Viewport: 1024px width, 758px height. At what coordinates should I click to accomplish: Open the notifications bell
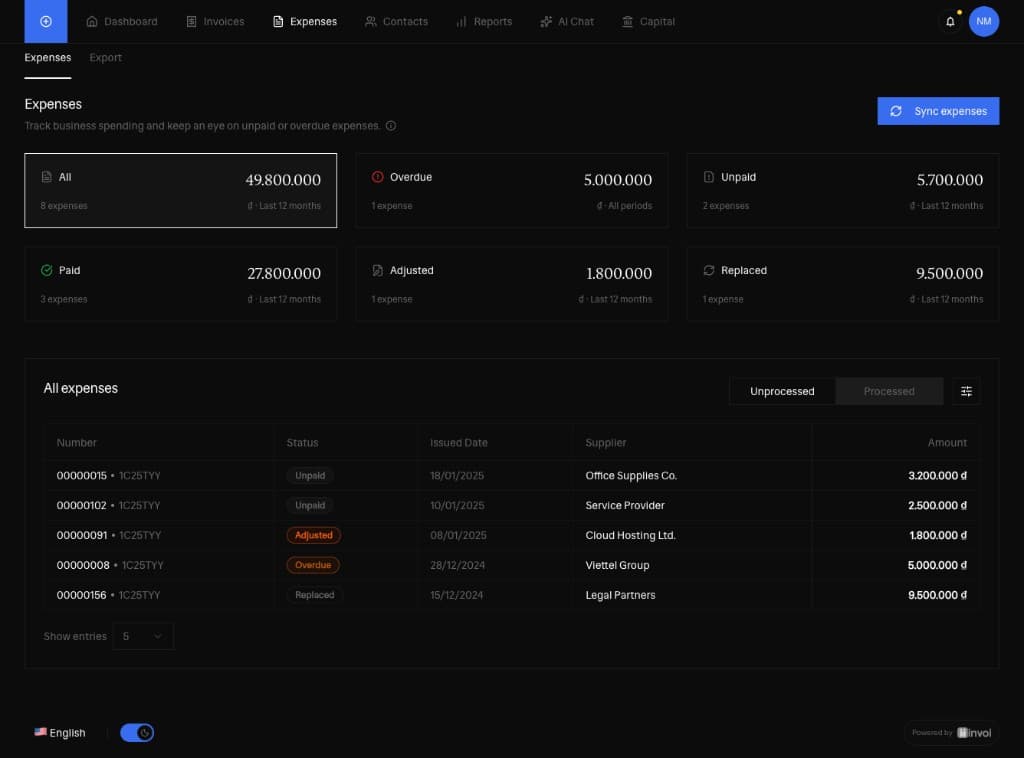pos(950,22)
